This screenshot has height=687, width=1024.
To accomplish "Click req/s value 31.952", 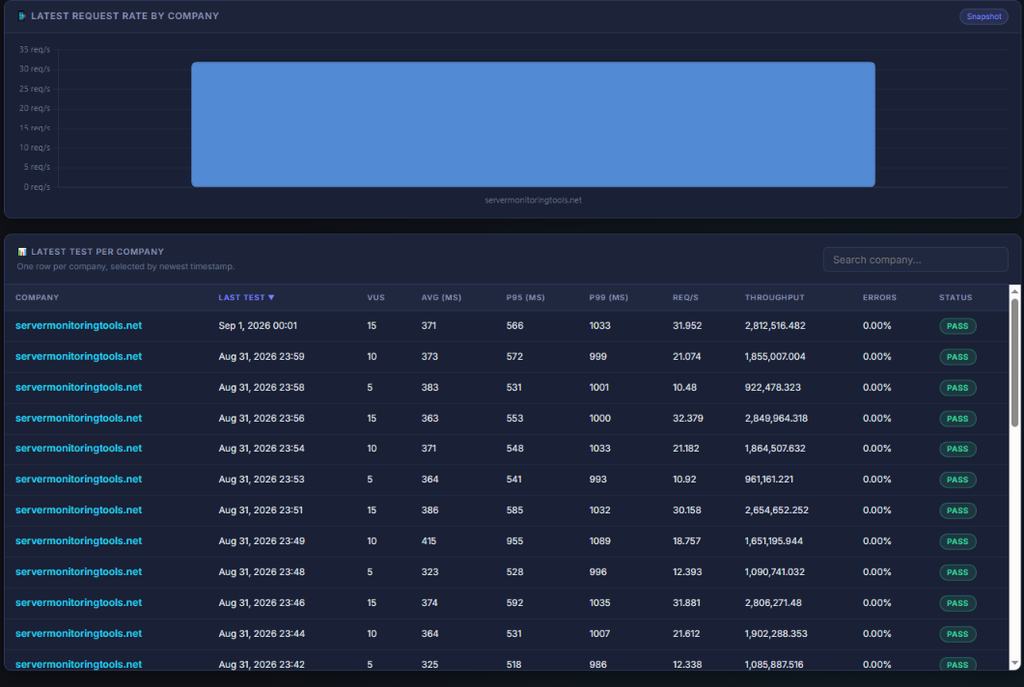I will click(x=687, y=325).
